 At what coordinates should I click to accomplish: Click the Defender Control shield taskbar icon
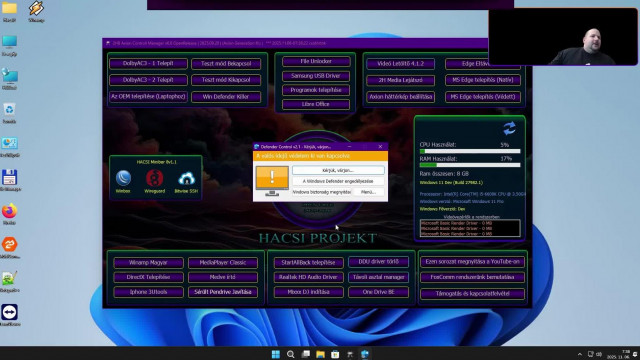coord(364,354)
